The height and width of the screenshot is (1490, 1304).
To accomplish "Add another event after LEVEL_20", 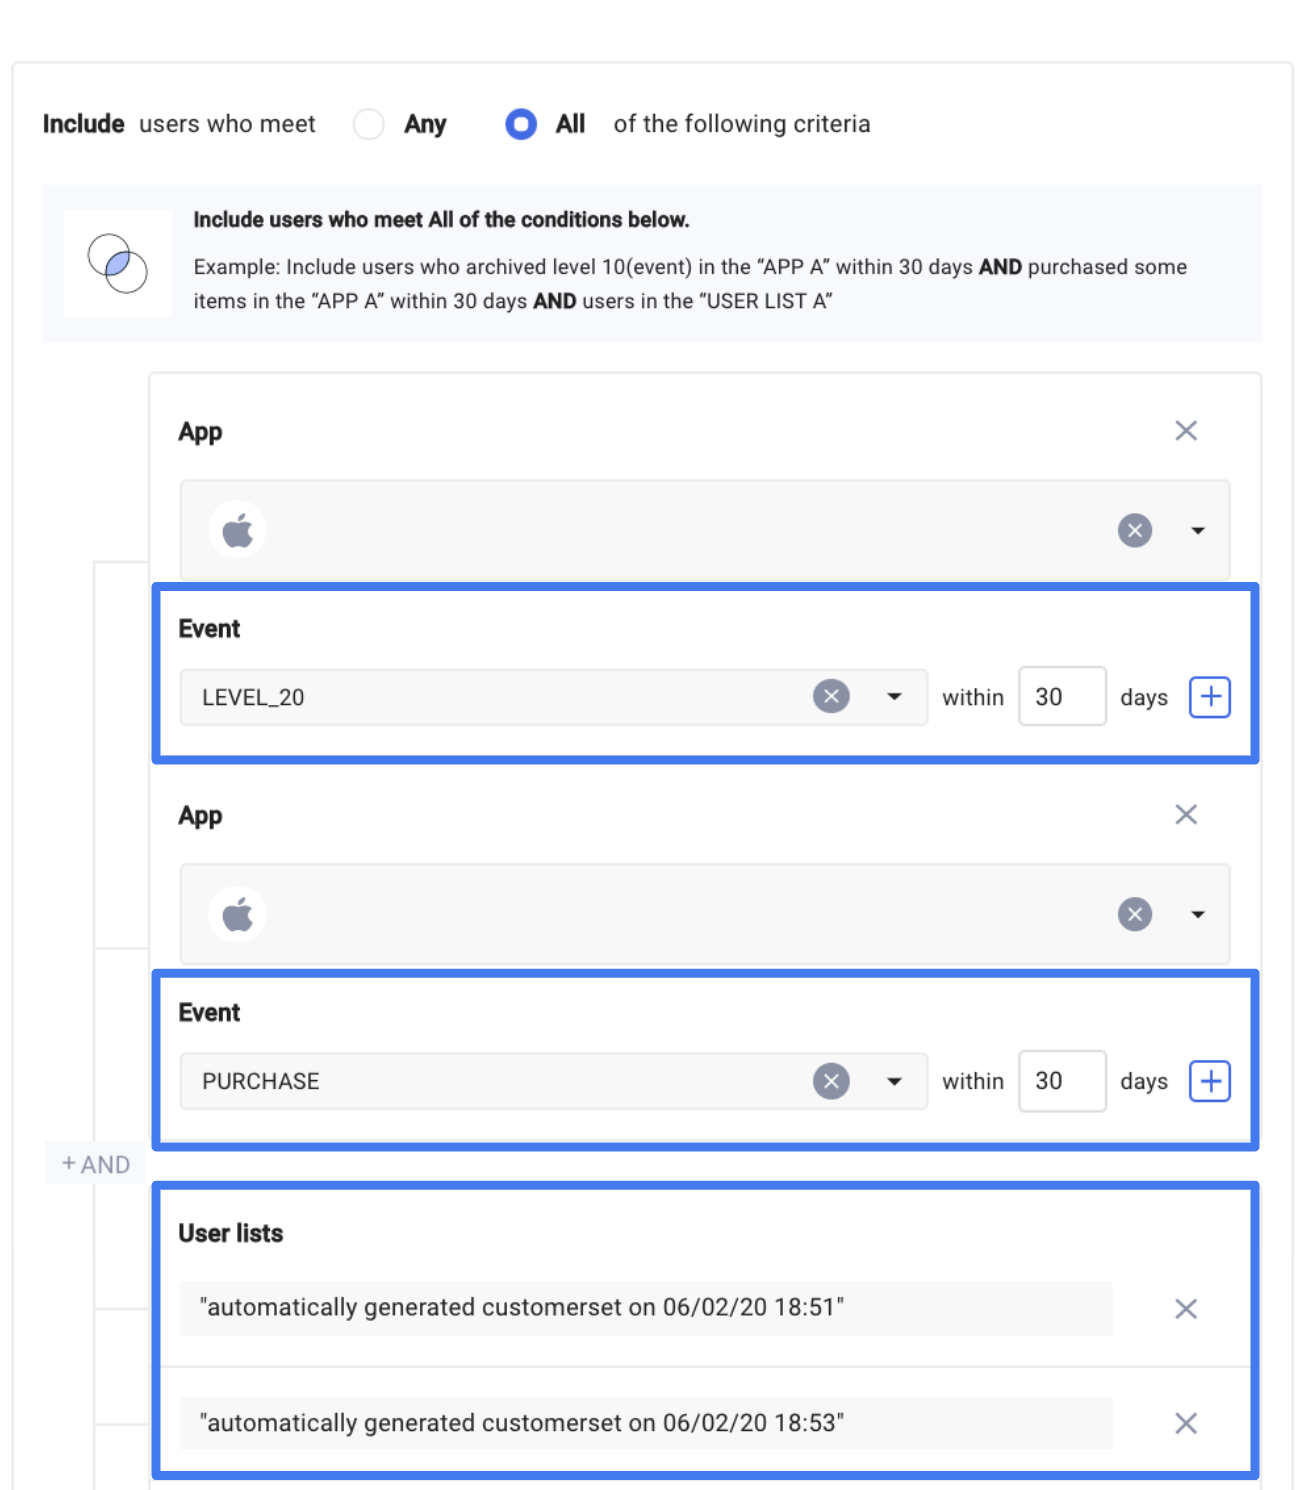I will 1210,696.
